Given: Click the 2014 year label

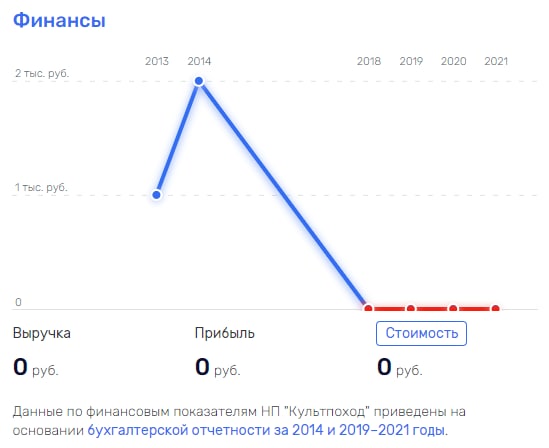Looking at the screenshot, I should point(199,61).
